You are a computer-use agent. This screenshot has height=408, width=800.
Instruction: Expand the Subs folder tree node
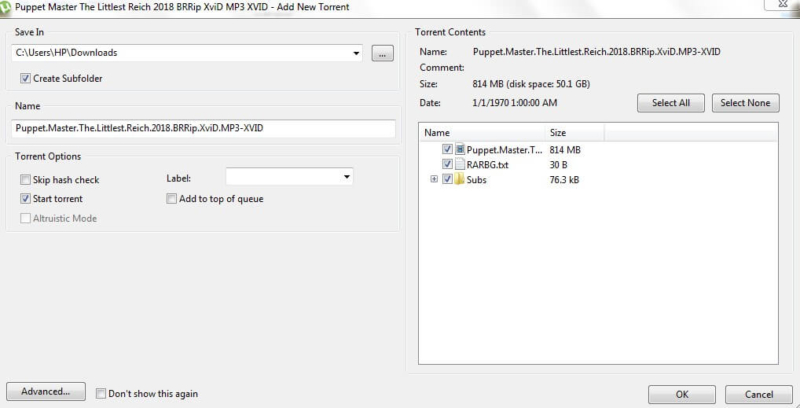pos(434,179)
